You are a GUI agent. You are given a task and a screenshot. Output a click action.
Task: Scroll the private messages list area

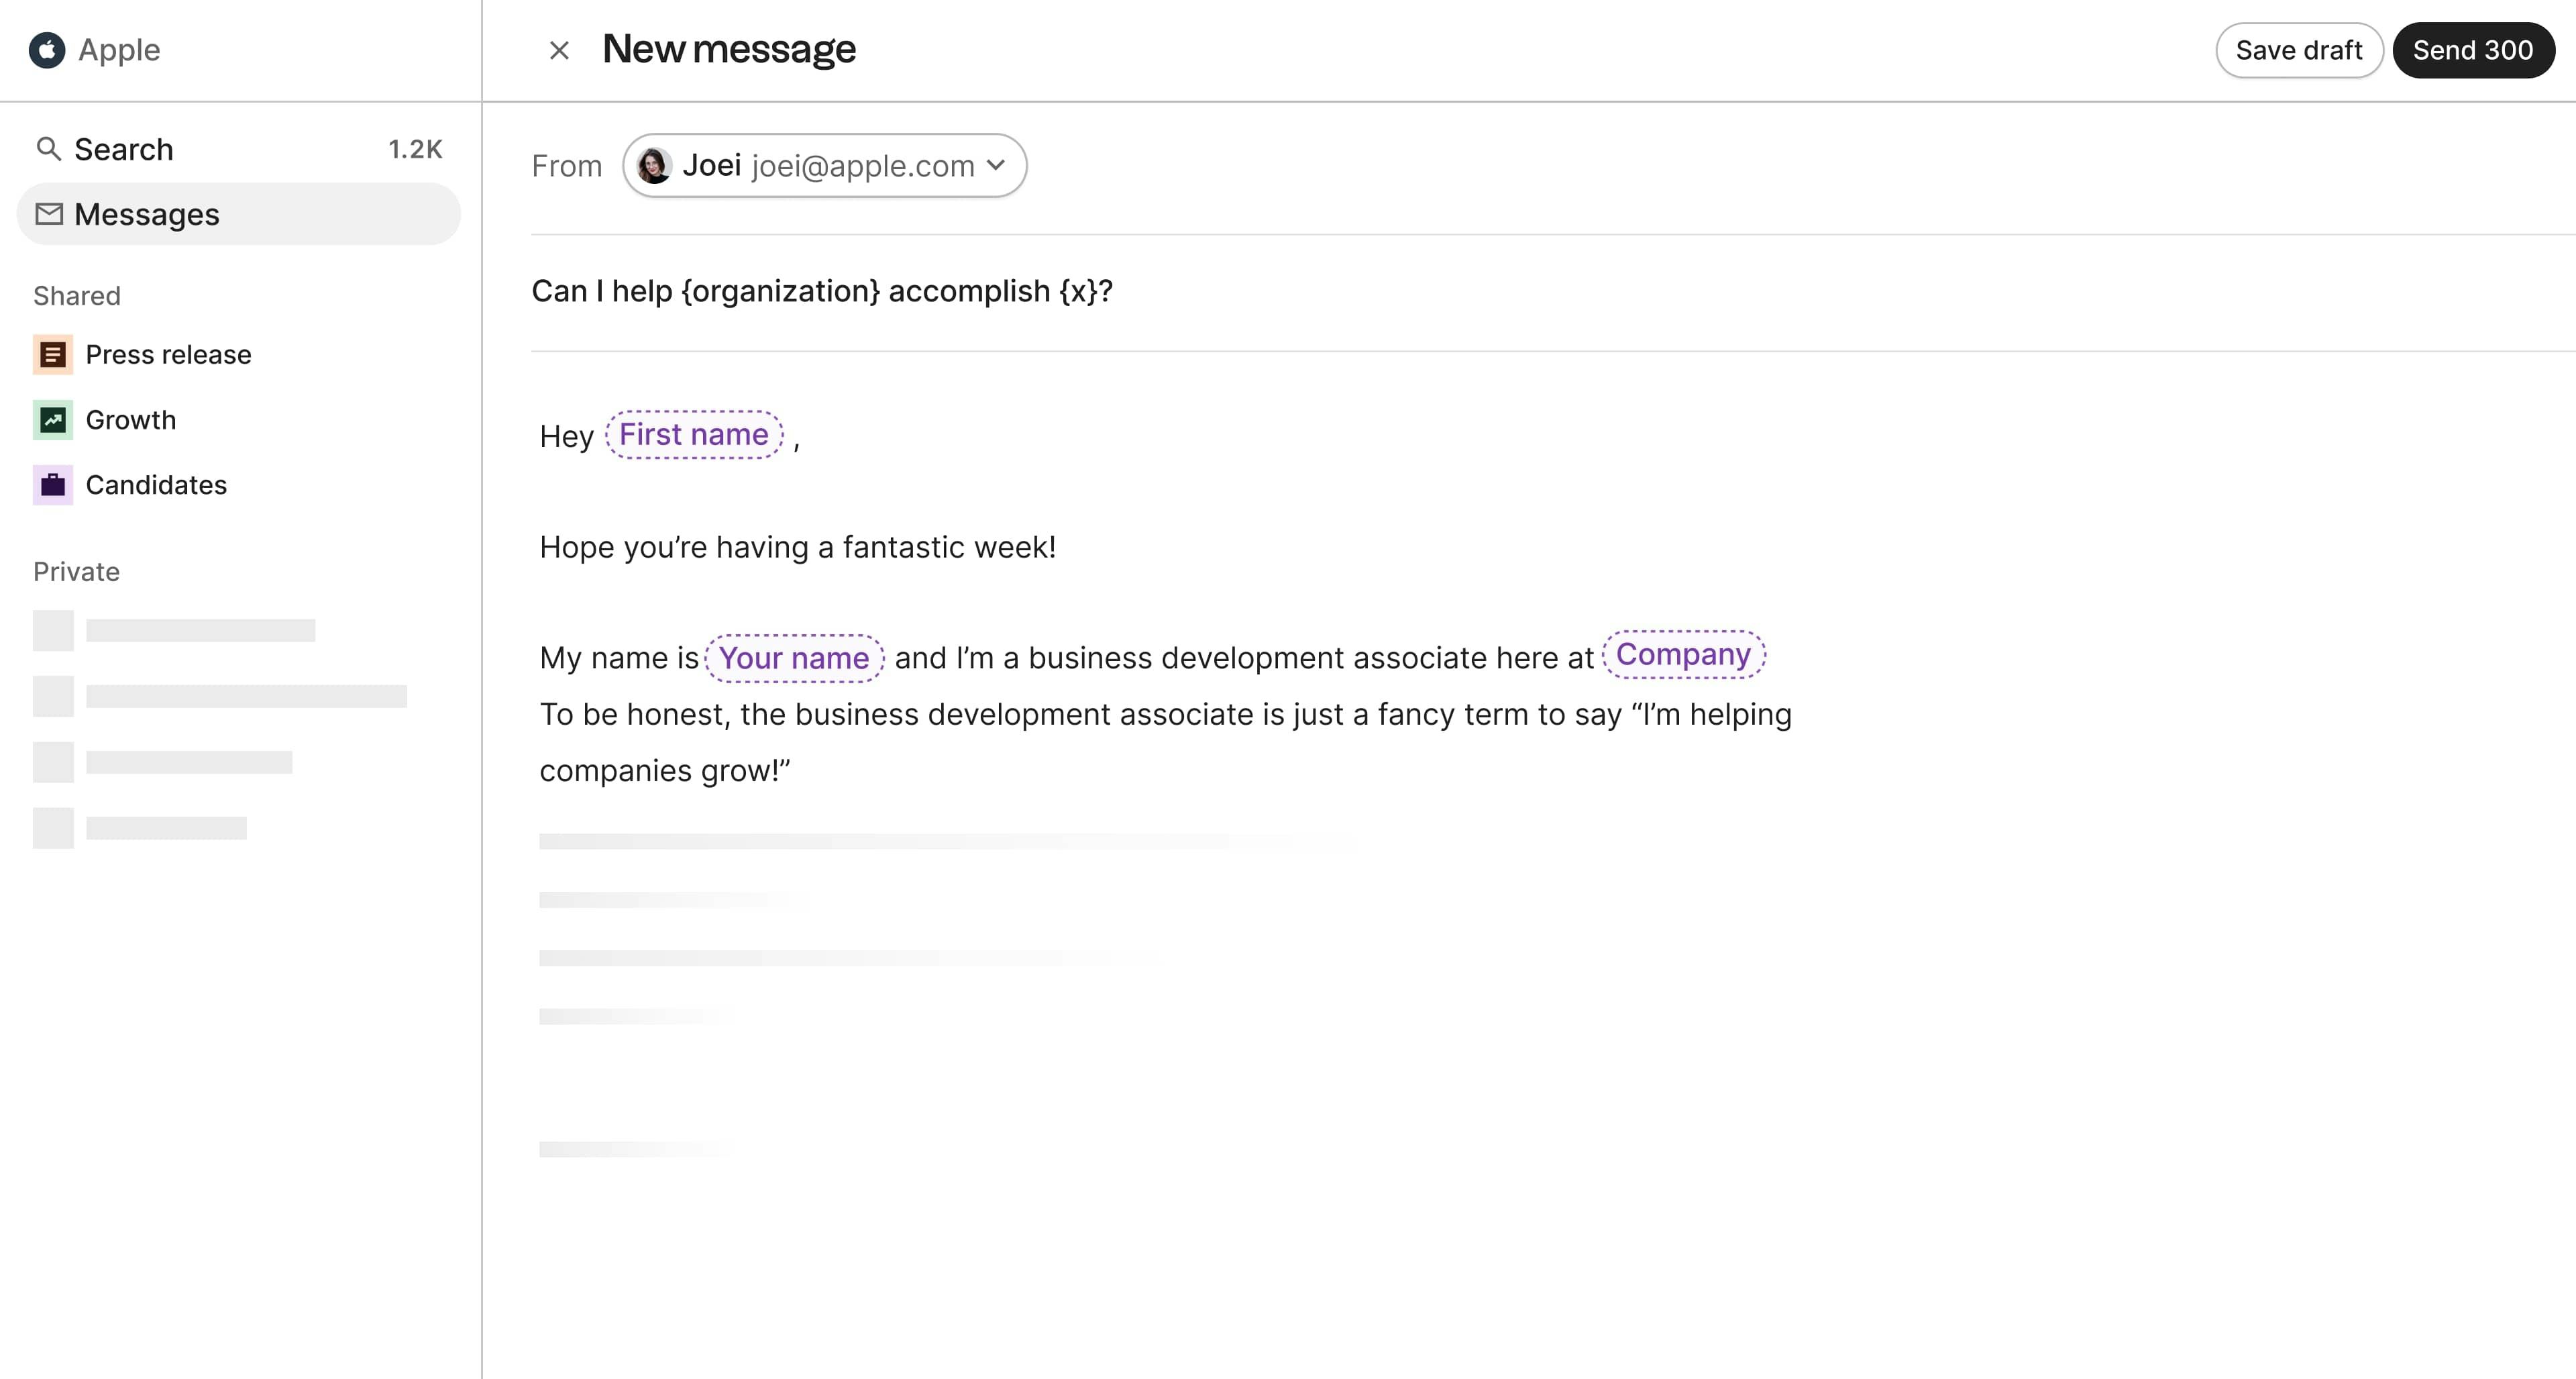239,725
